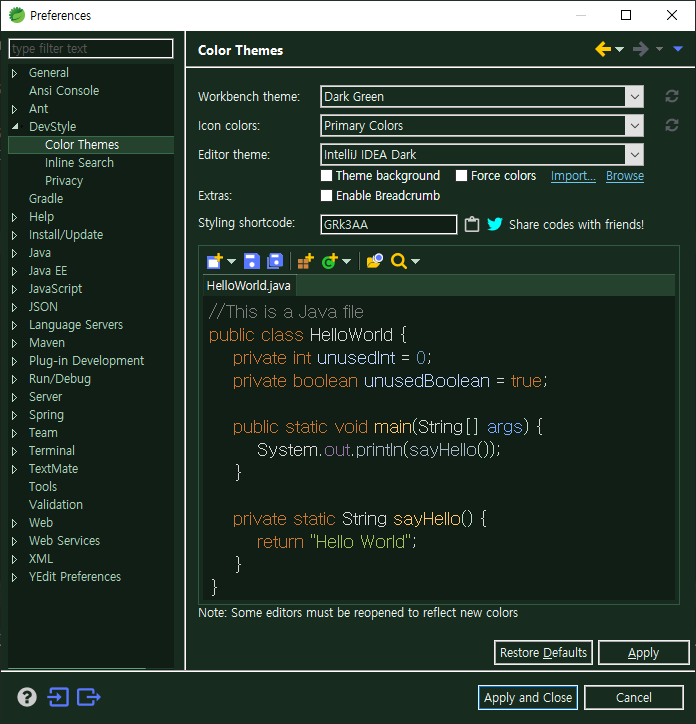Click the Export preferences icon at bottom left
Viewport: 696px width, 724px height.
click(x=89, y=697)
